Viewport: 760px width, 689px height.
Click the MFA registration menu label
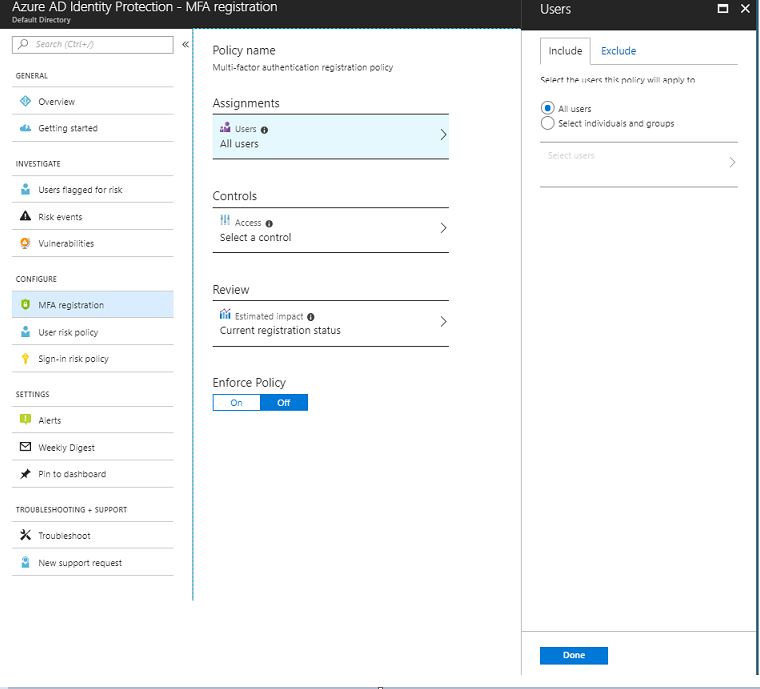[x=71, y=305]
